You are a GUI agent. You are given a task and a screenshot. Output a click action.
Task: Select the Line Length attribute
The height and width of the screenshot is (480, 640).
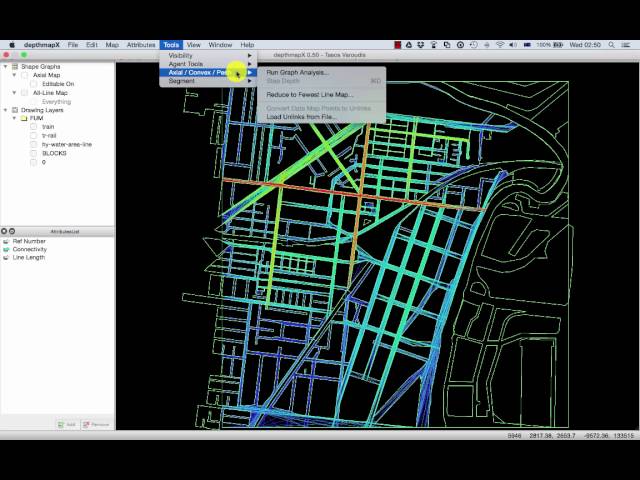pos(29,258)
